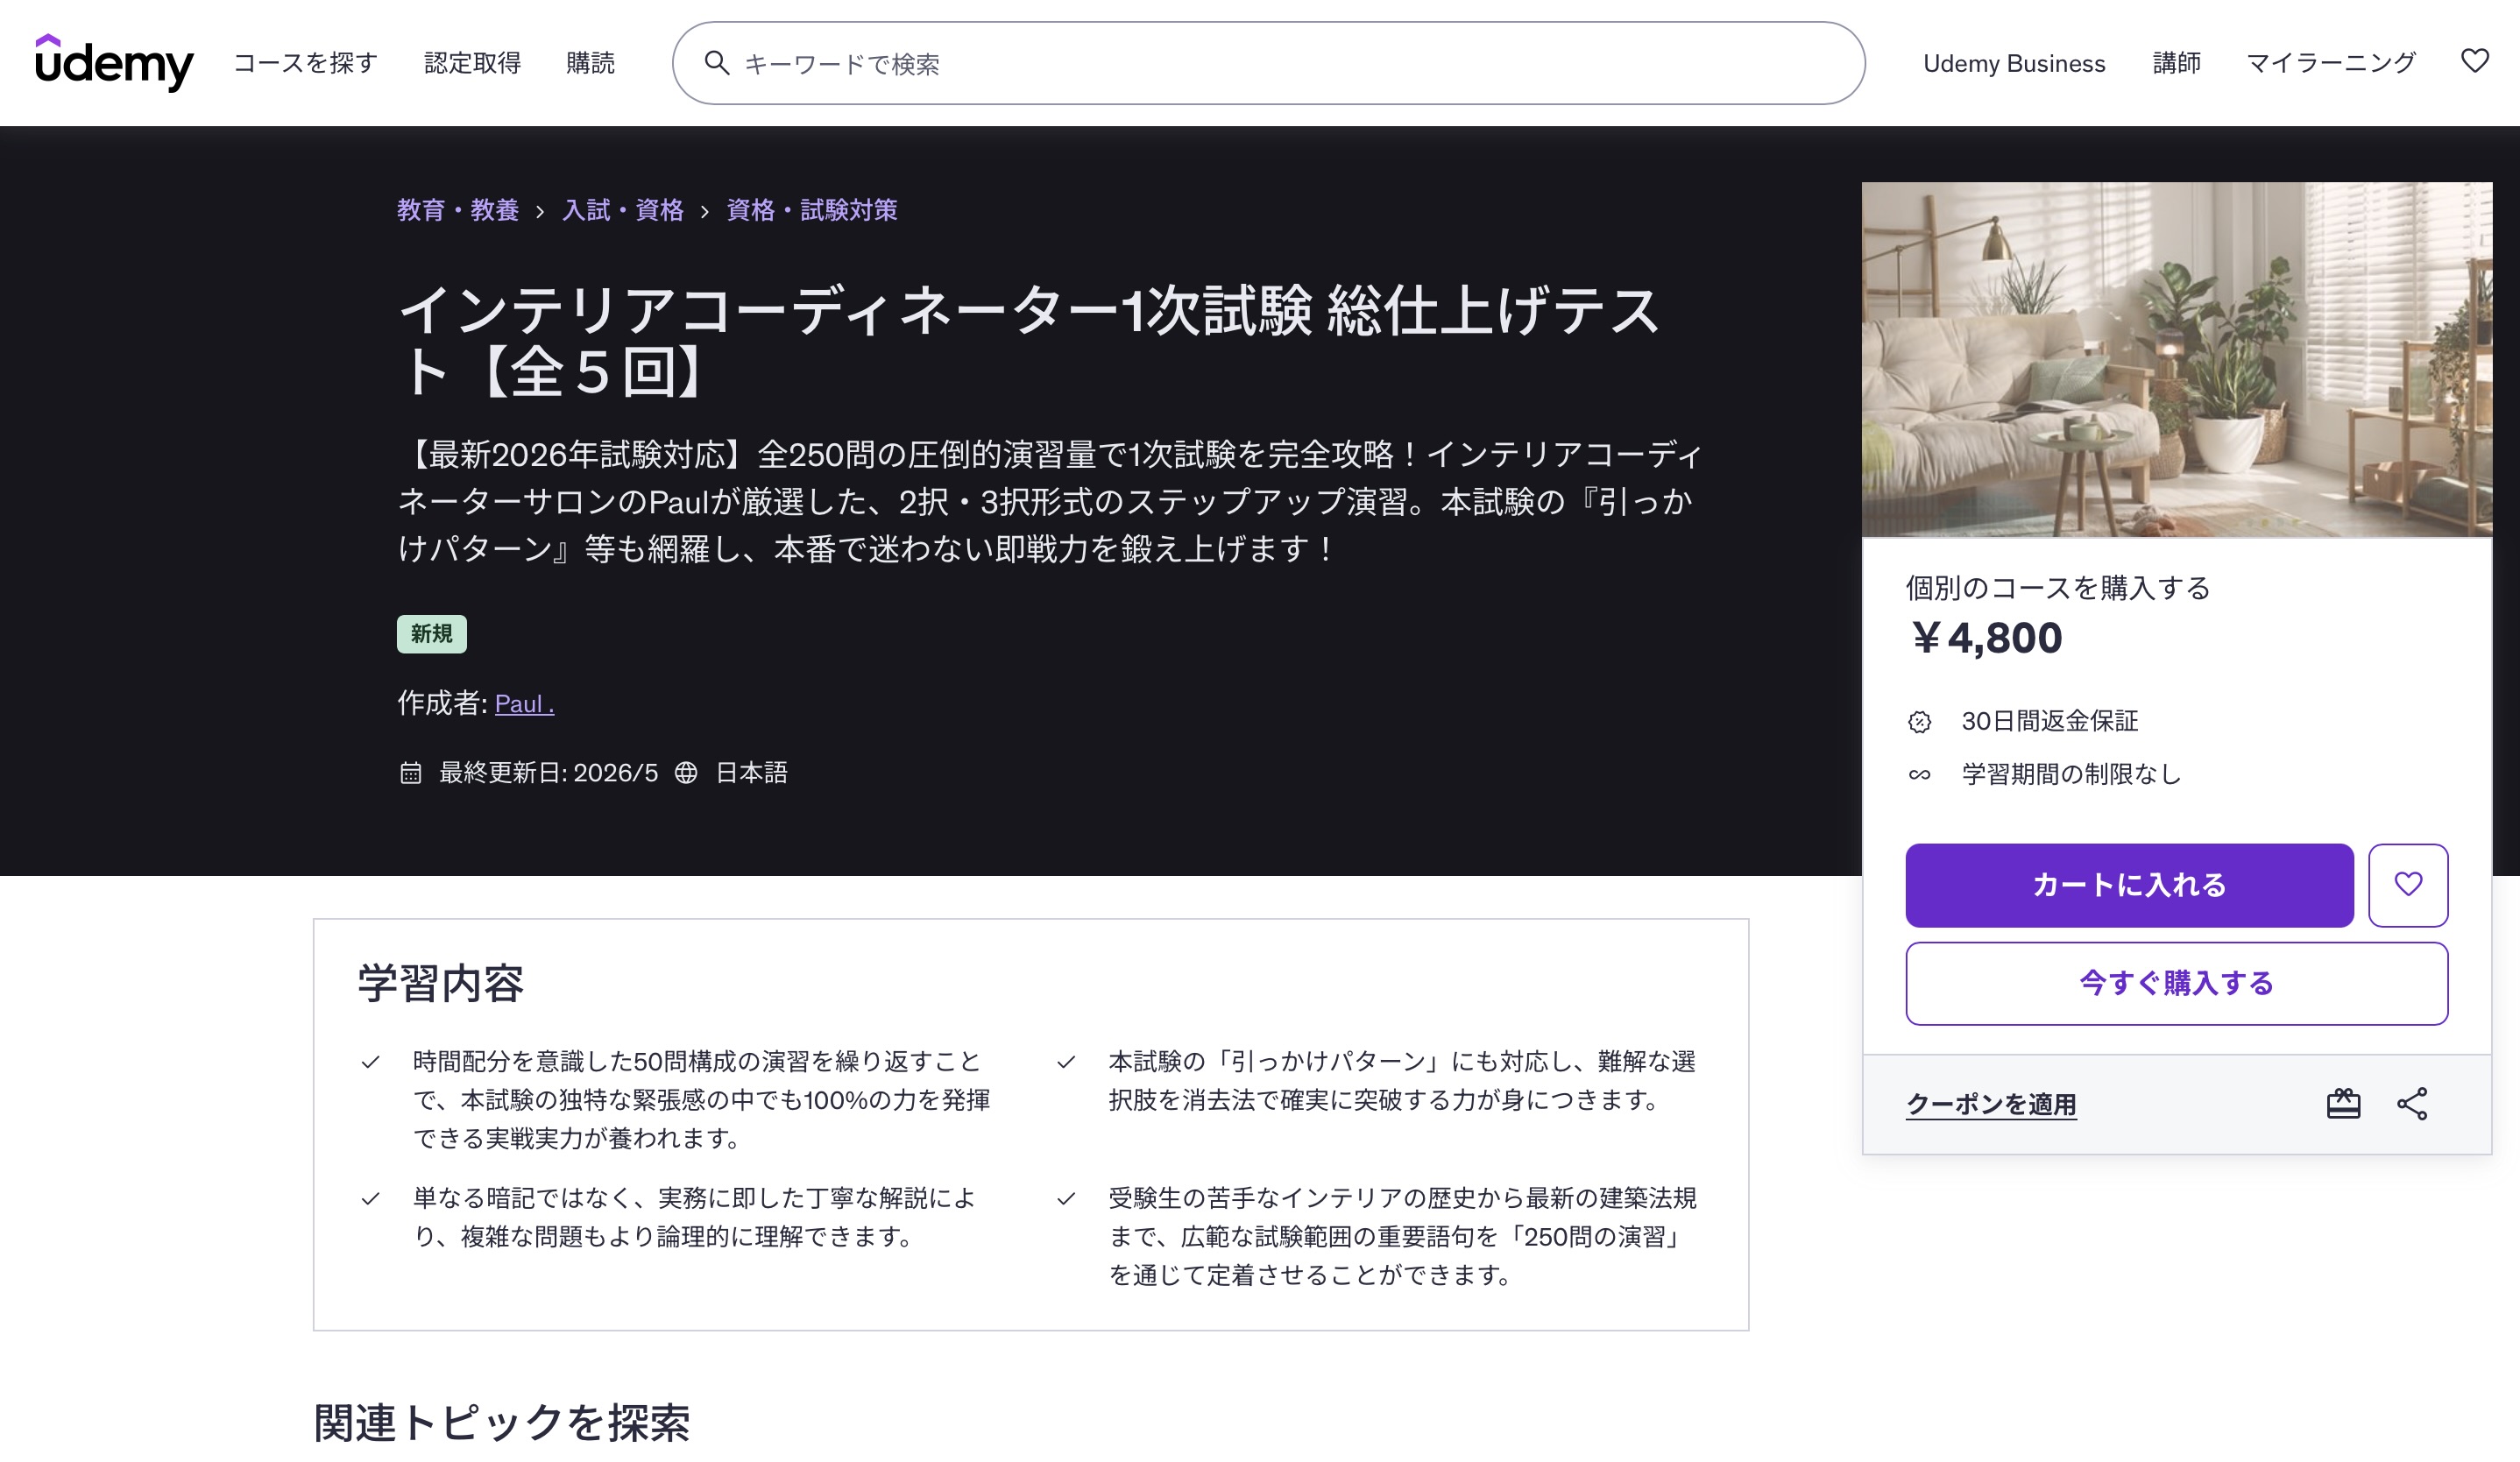This screenshot has width=2520, height=1462.
Task: Click 学習内容 heading
Action: pos(440,982)
